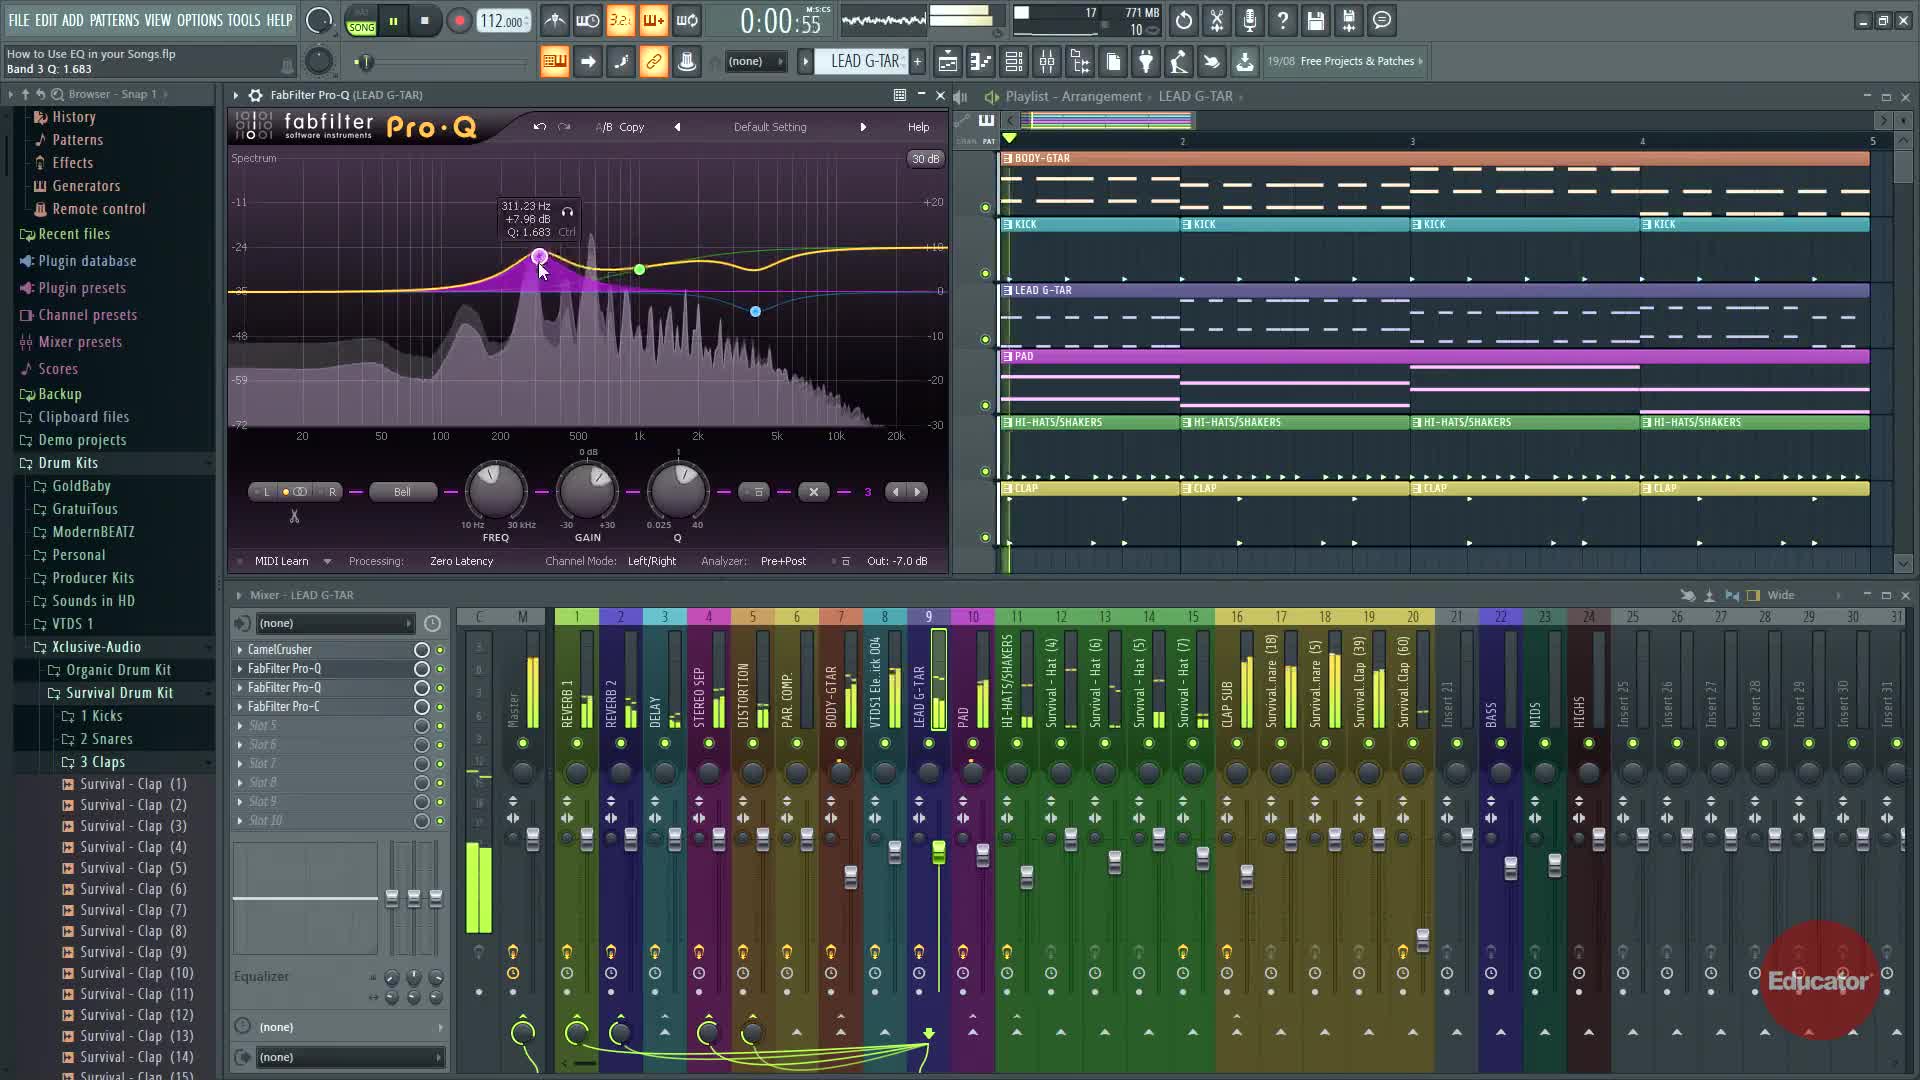Click the record button
Screen dimensions: 1920x1080
[459, 21]
